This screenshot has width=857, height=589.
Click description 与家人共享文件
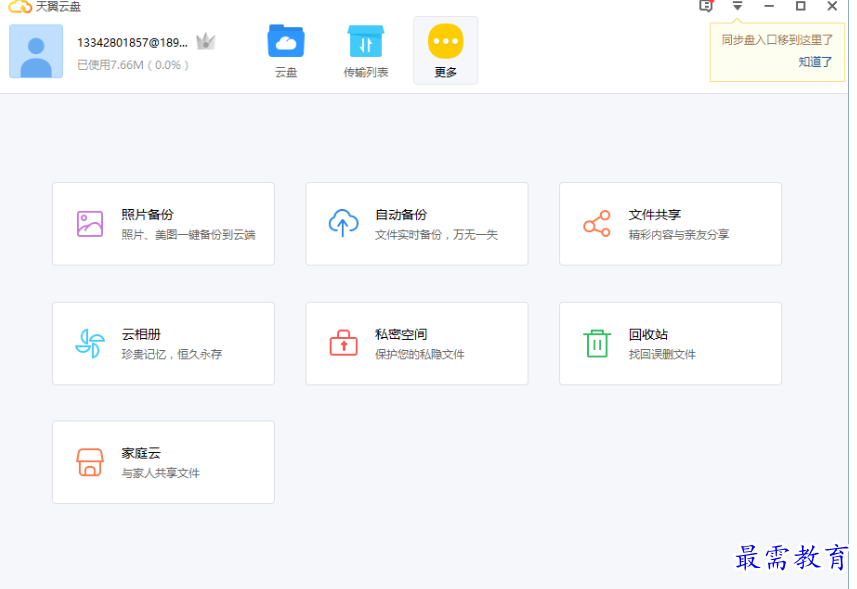click(160, 473)
